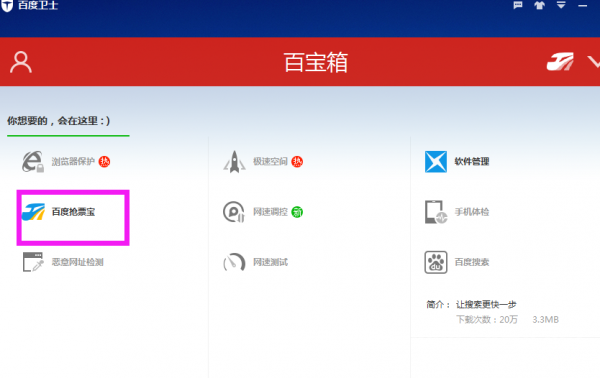Viewport: 600px width, 378px height.
Task: Open the 网速调控 speed control icon
Action: [234, 212]
